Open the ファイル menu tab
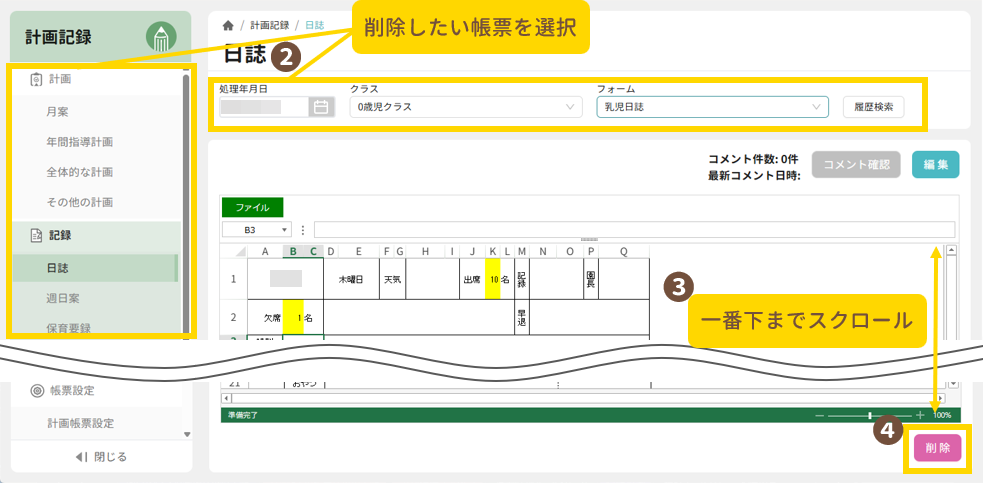 [252, 207]
